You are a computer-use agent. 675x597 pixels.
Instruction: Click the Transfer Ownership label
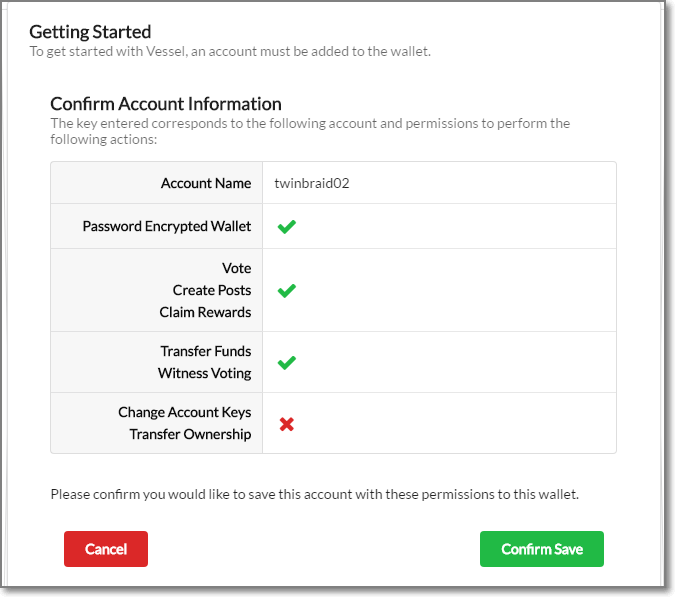click(x=190, y=435)
